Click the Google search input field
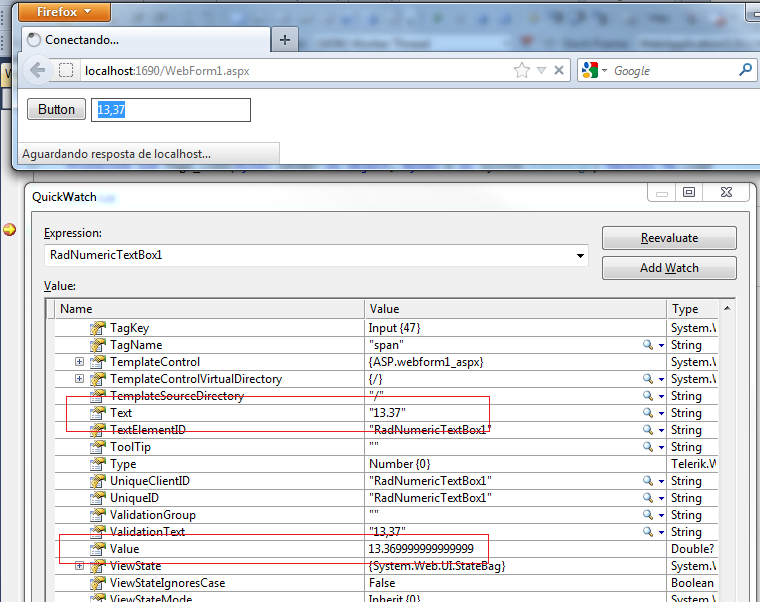 tap(673, 71)
